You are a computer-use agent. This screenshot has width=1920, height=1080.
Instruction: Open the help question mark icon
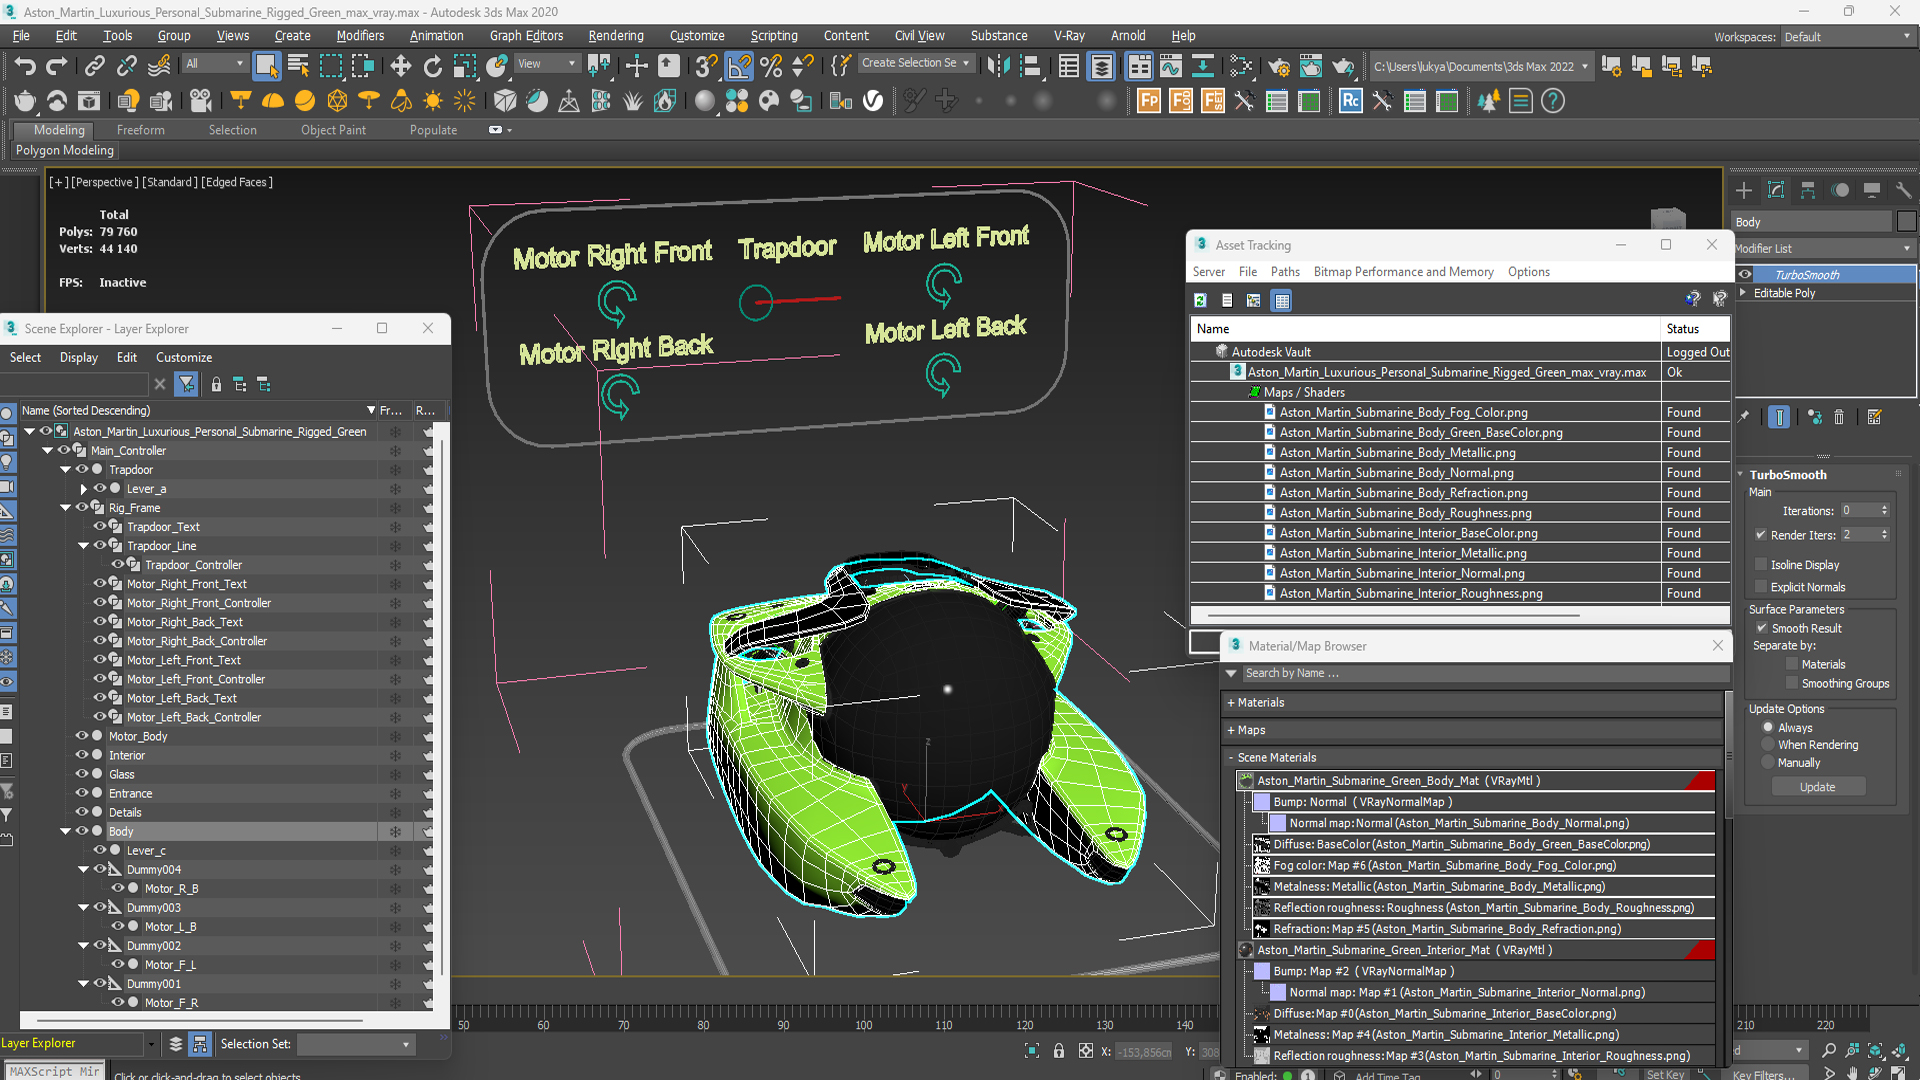tap(1552, 101)
